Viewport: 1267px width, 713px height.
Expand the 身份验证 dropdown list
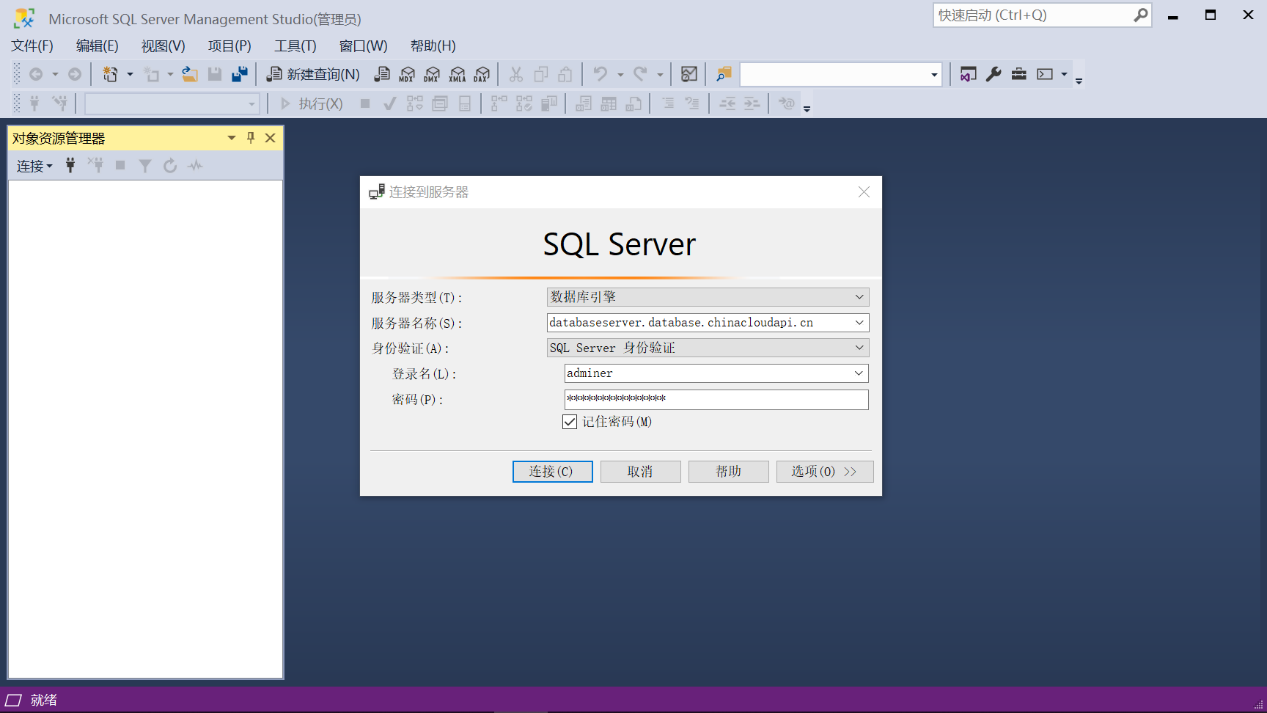(x=858, y=347)
